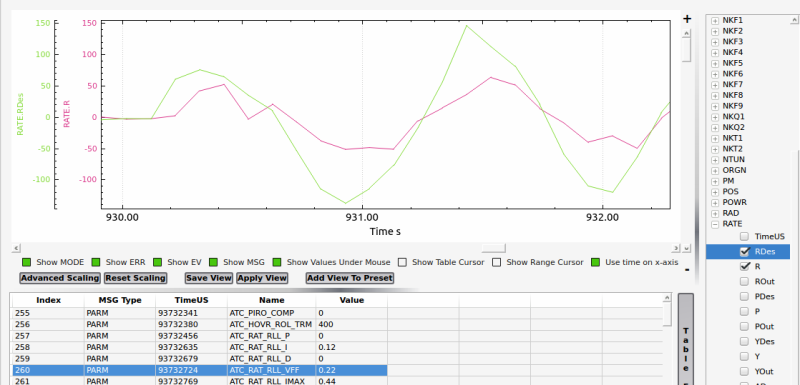Expand the NTUN tree node
The height and width of the screenshot is (385, 800).
(715, 160)
